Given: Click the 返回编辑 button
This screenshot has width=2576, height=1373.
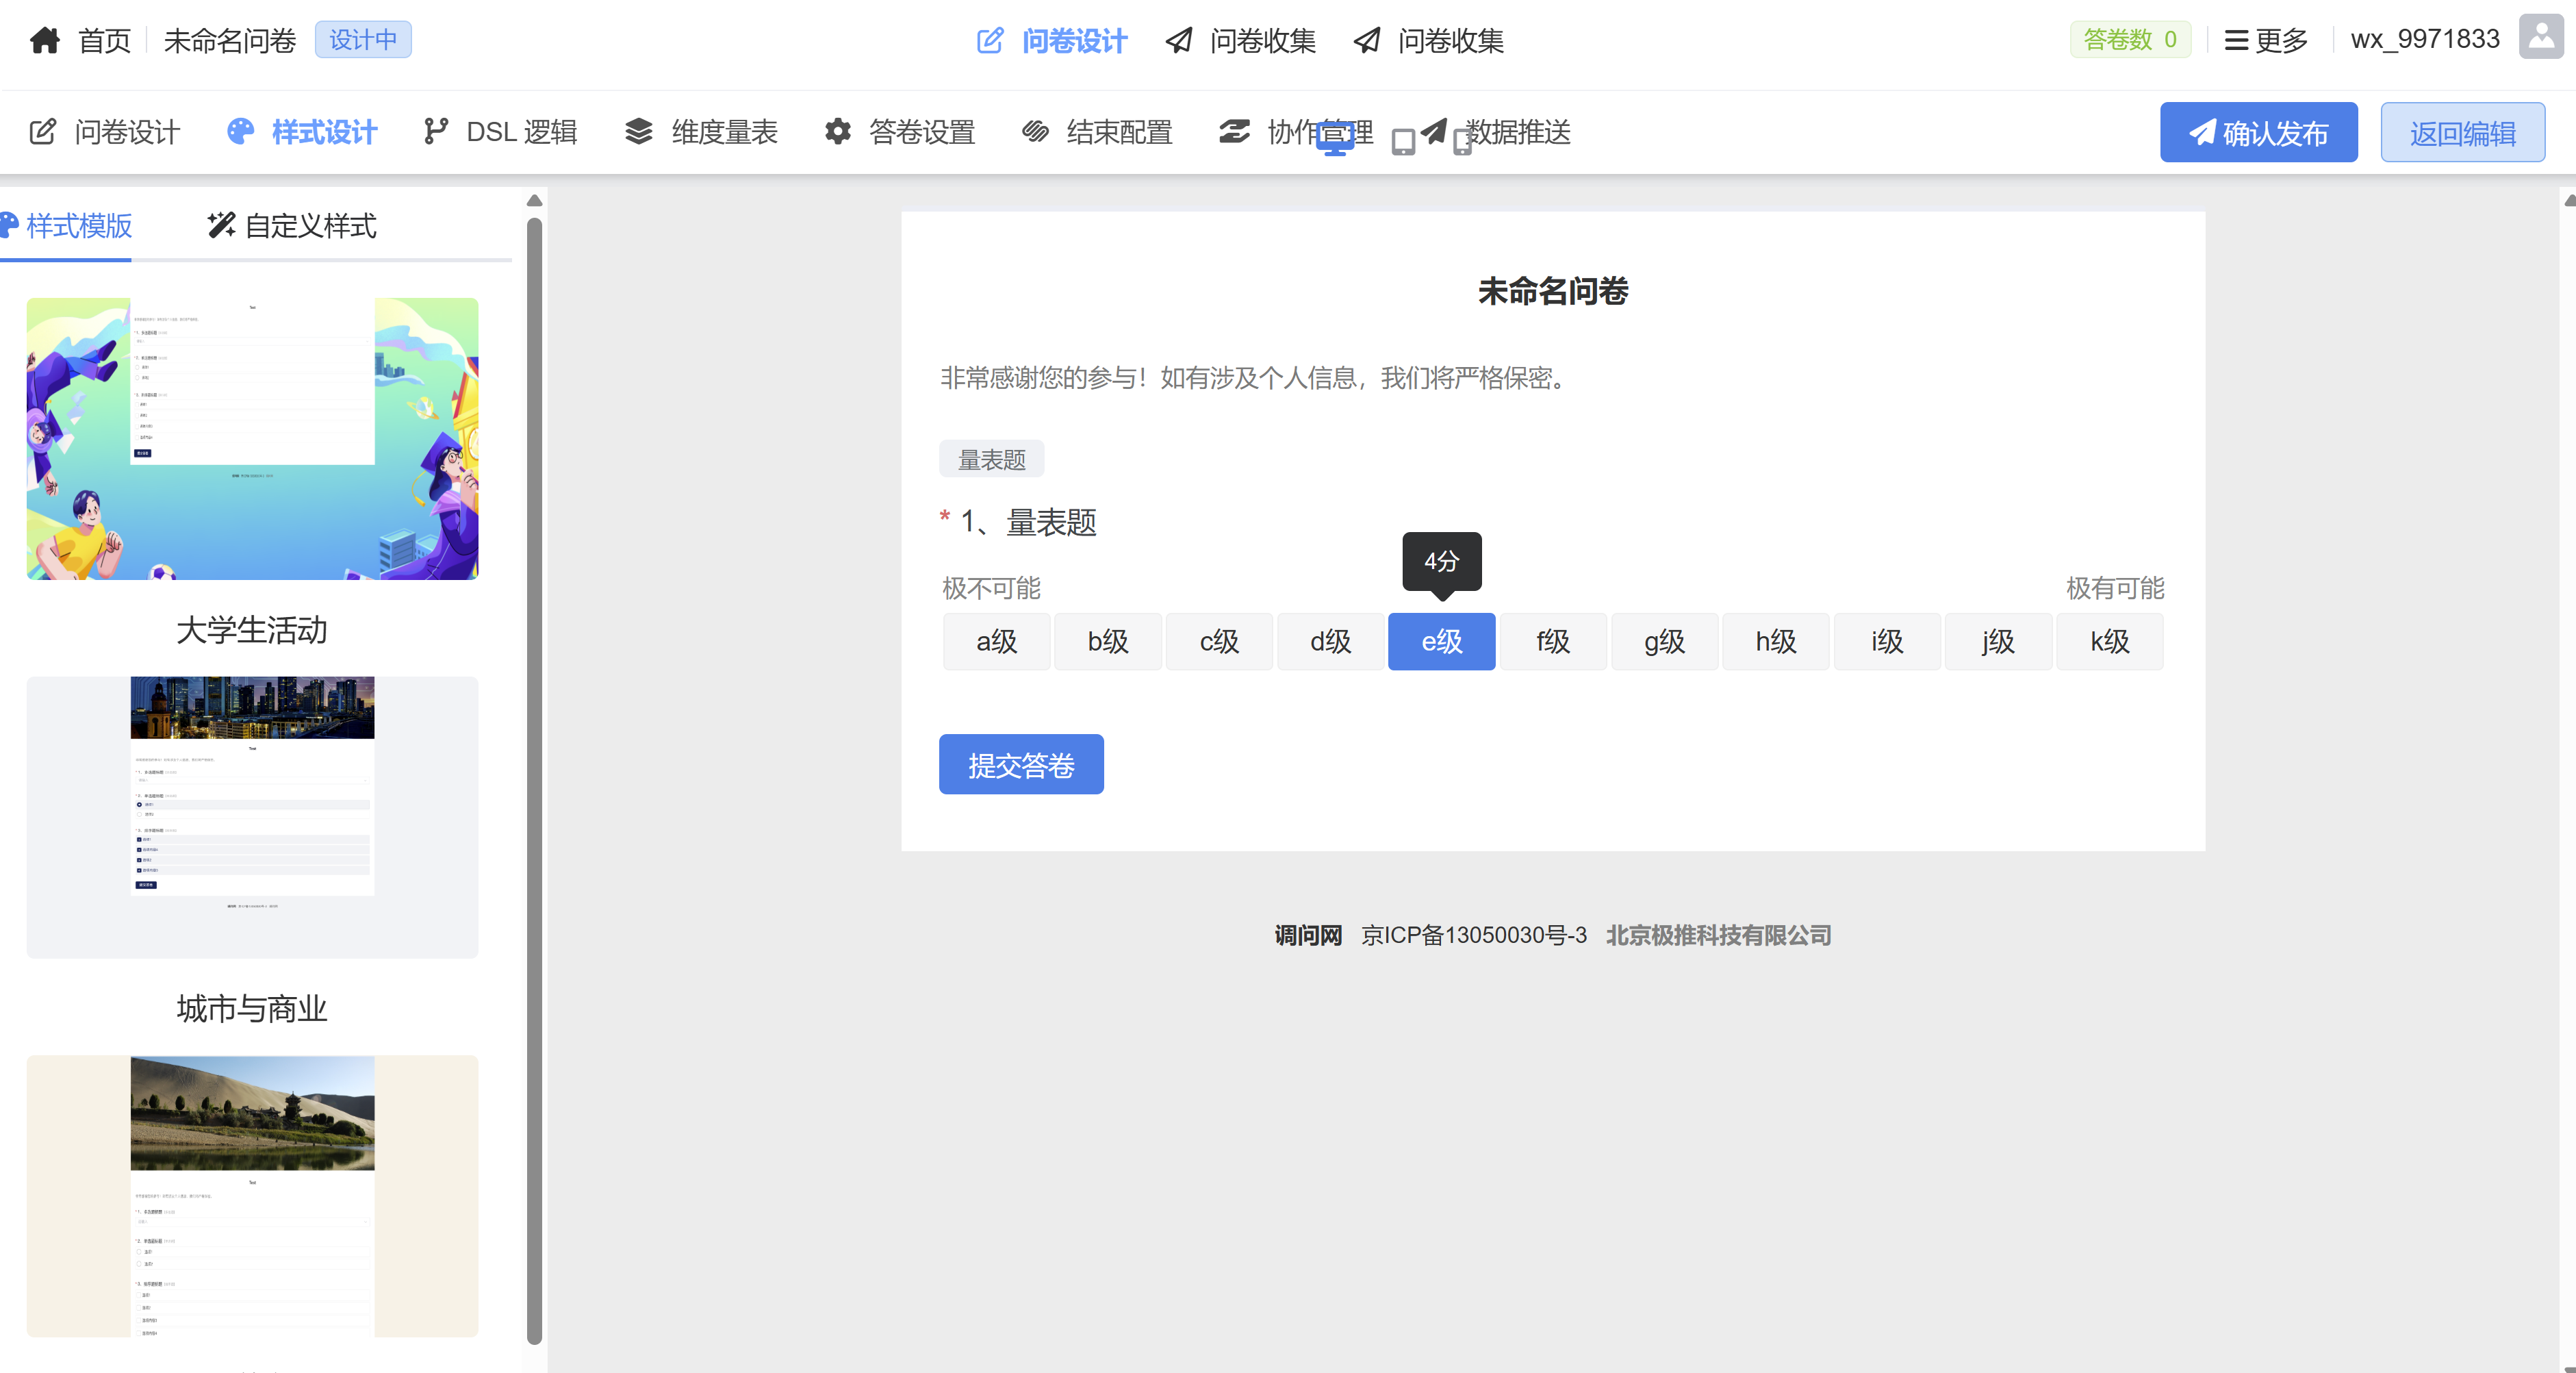Looking at the screenshot, I should [2462, 132].
